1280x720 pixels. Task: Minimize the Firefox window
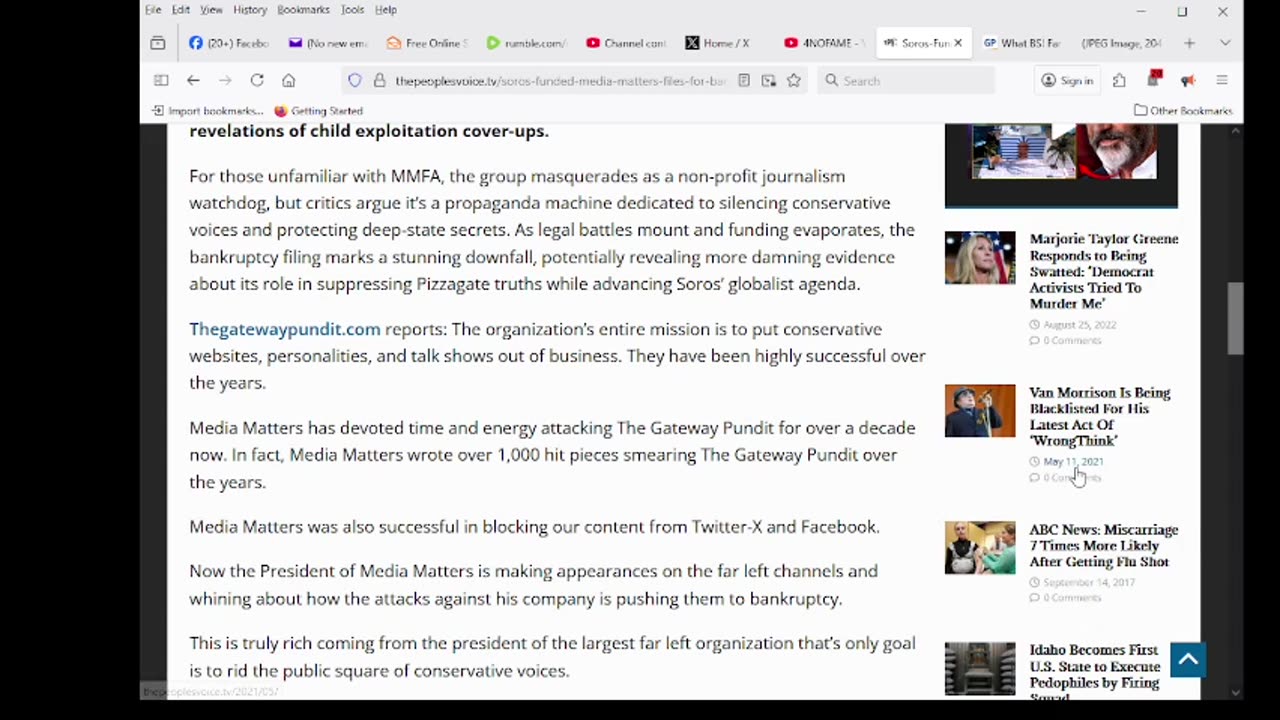pyautogui.click(x=1141, y=11)
